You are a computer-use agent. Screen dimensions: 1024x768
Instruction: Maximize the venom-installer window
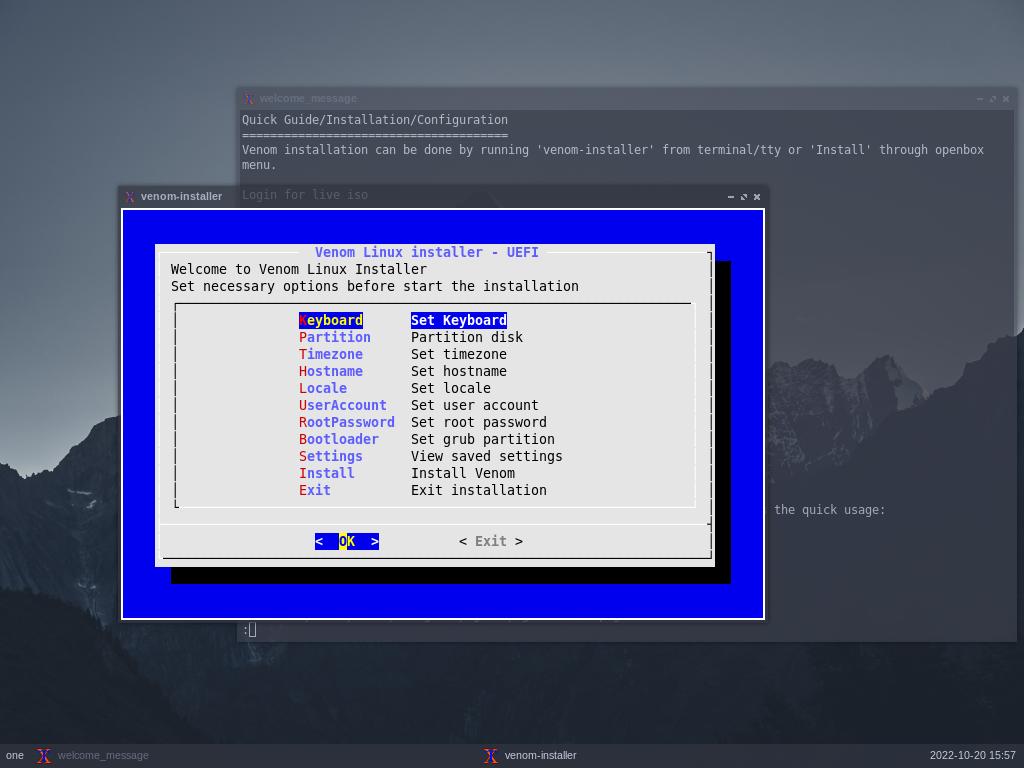tap(744, 197)
